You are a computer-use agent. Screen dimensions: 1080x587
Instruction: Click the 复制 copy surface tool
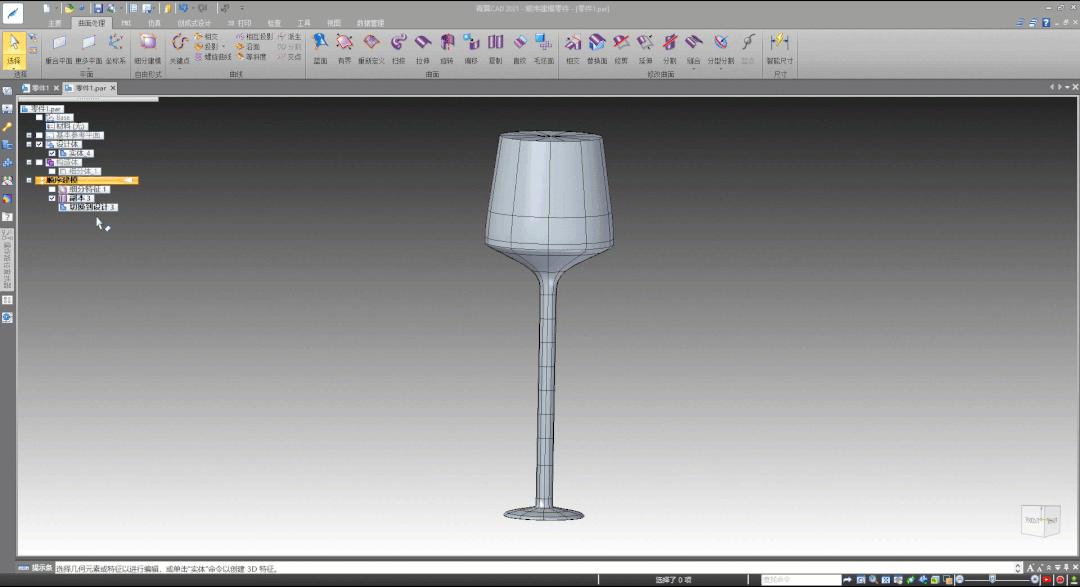pos(495,49)
